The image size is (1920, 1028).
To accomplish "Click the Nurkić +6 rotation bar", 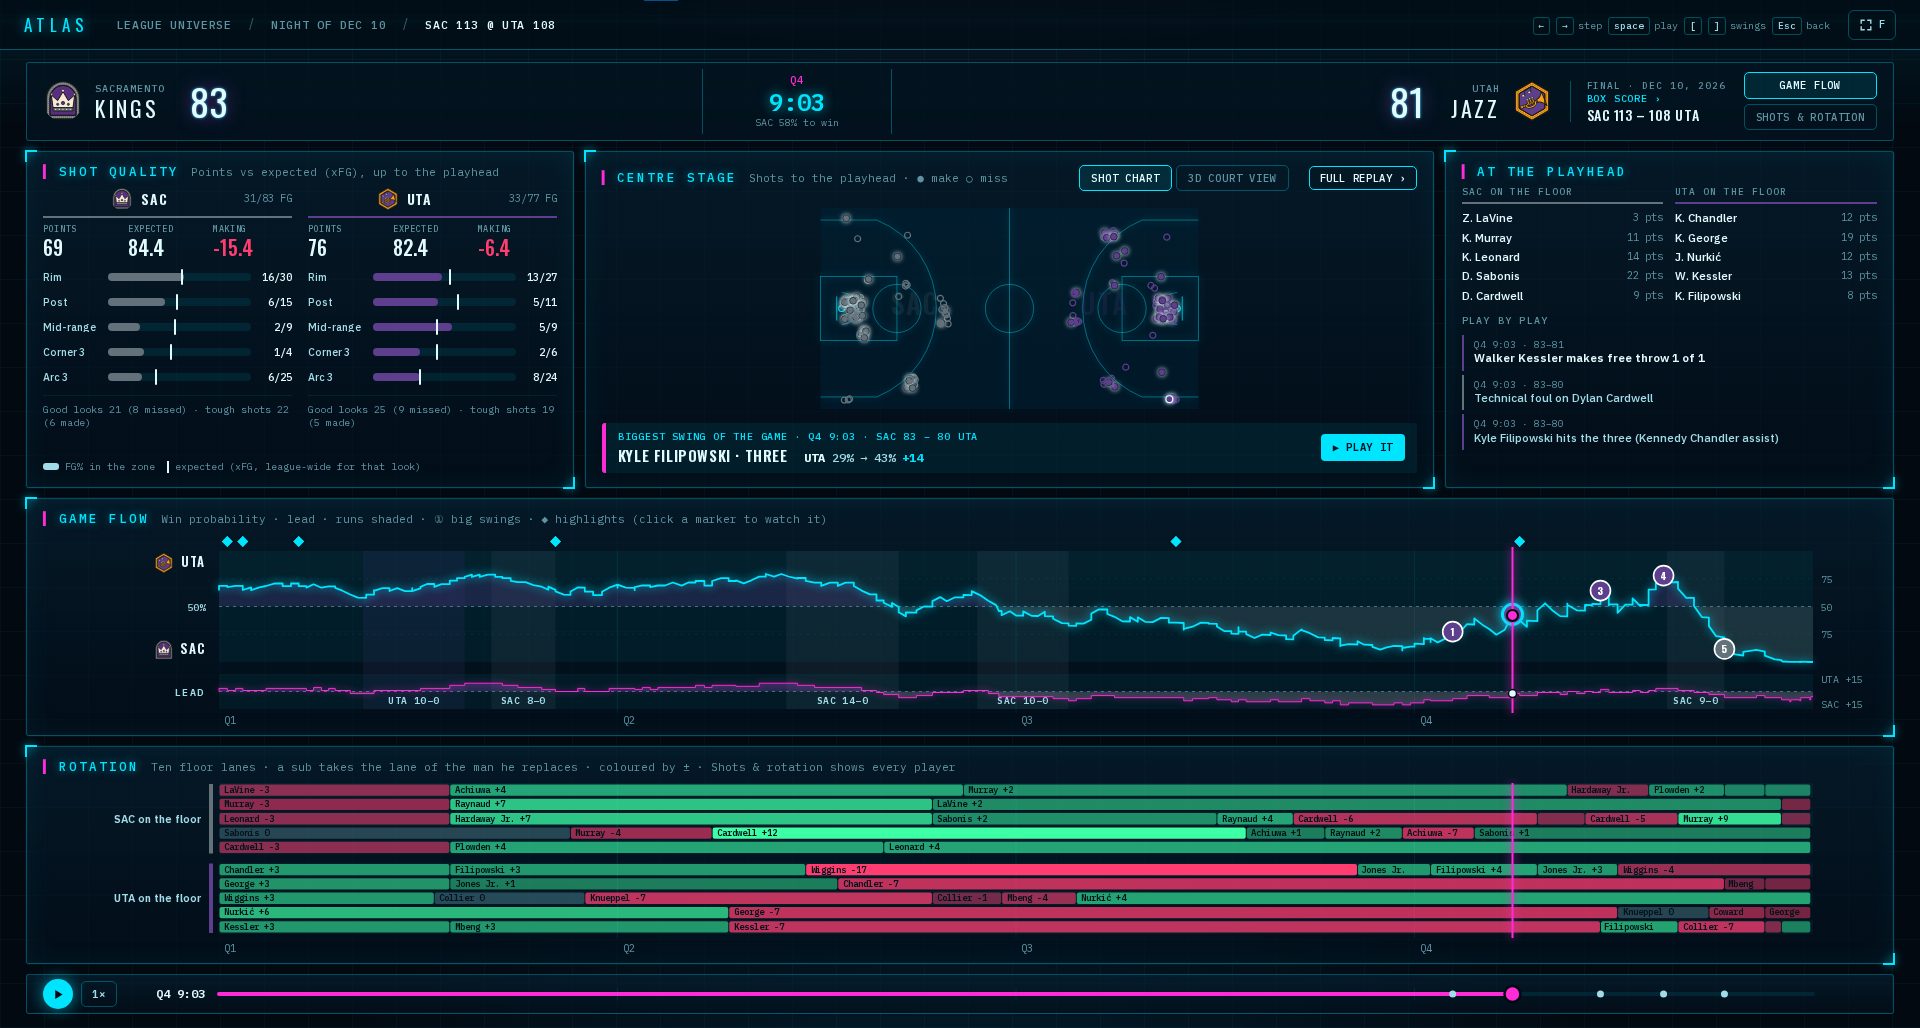I will [474, 912].
